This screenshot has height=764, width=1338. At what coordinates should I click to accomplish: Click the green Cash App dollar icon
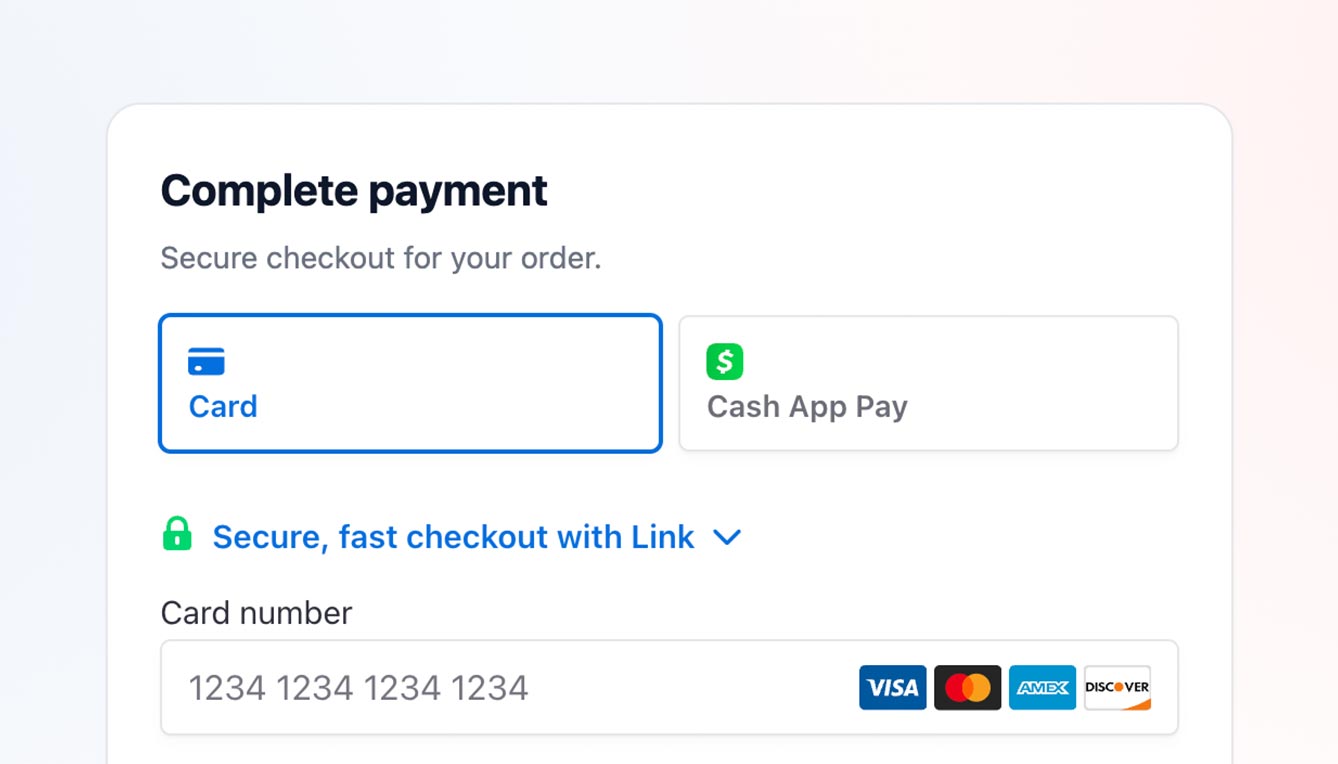pyautogui.click(x=724, y=361)
